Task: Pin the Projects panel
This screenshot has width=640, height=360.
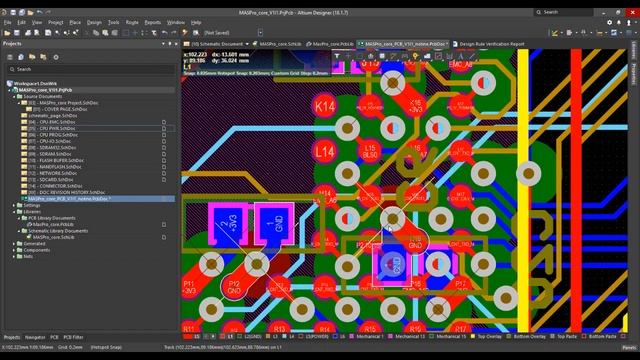Action: 170,44
